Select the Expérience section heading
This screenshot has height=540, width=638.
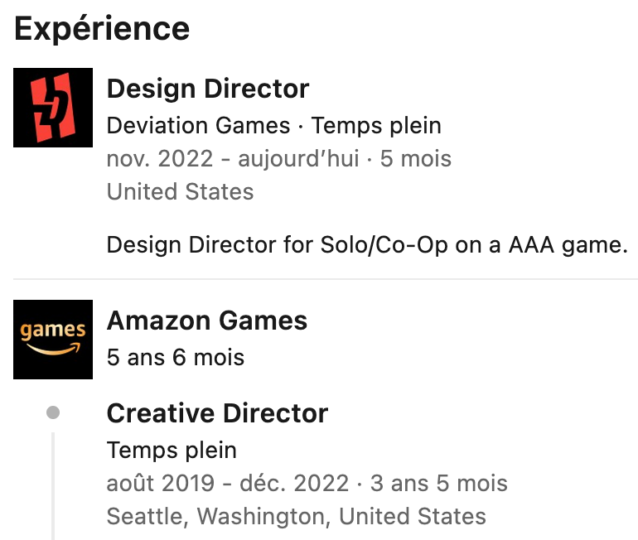point(102,29)
